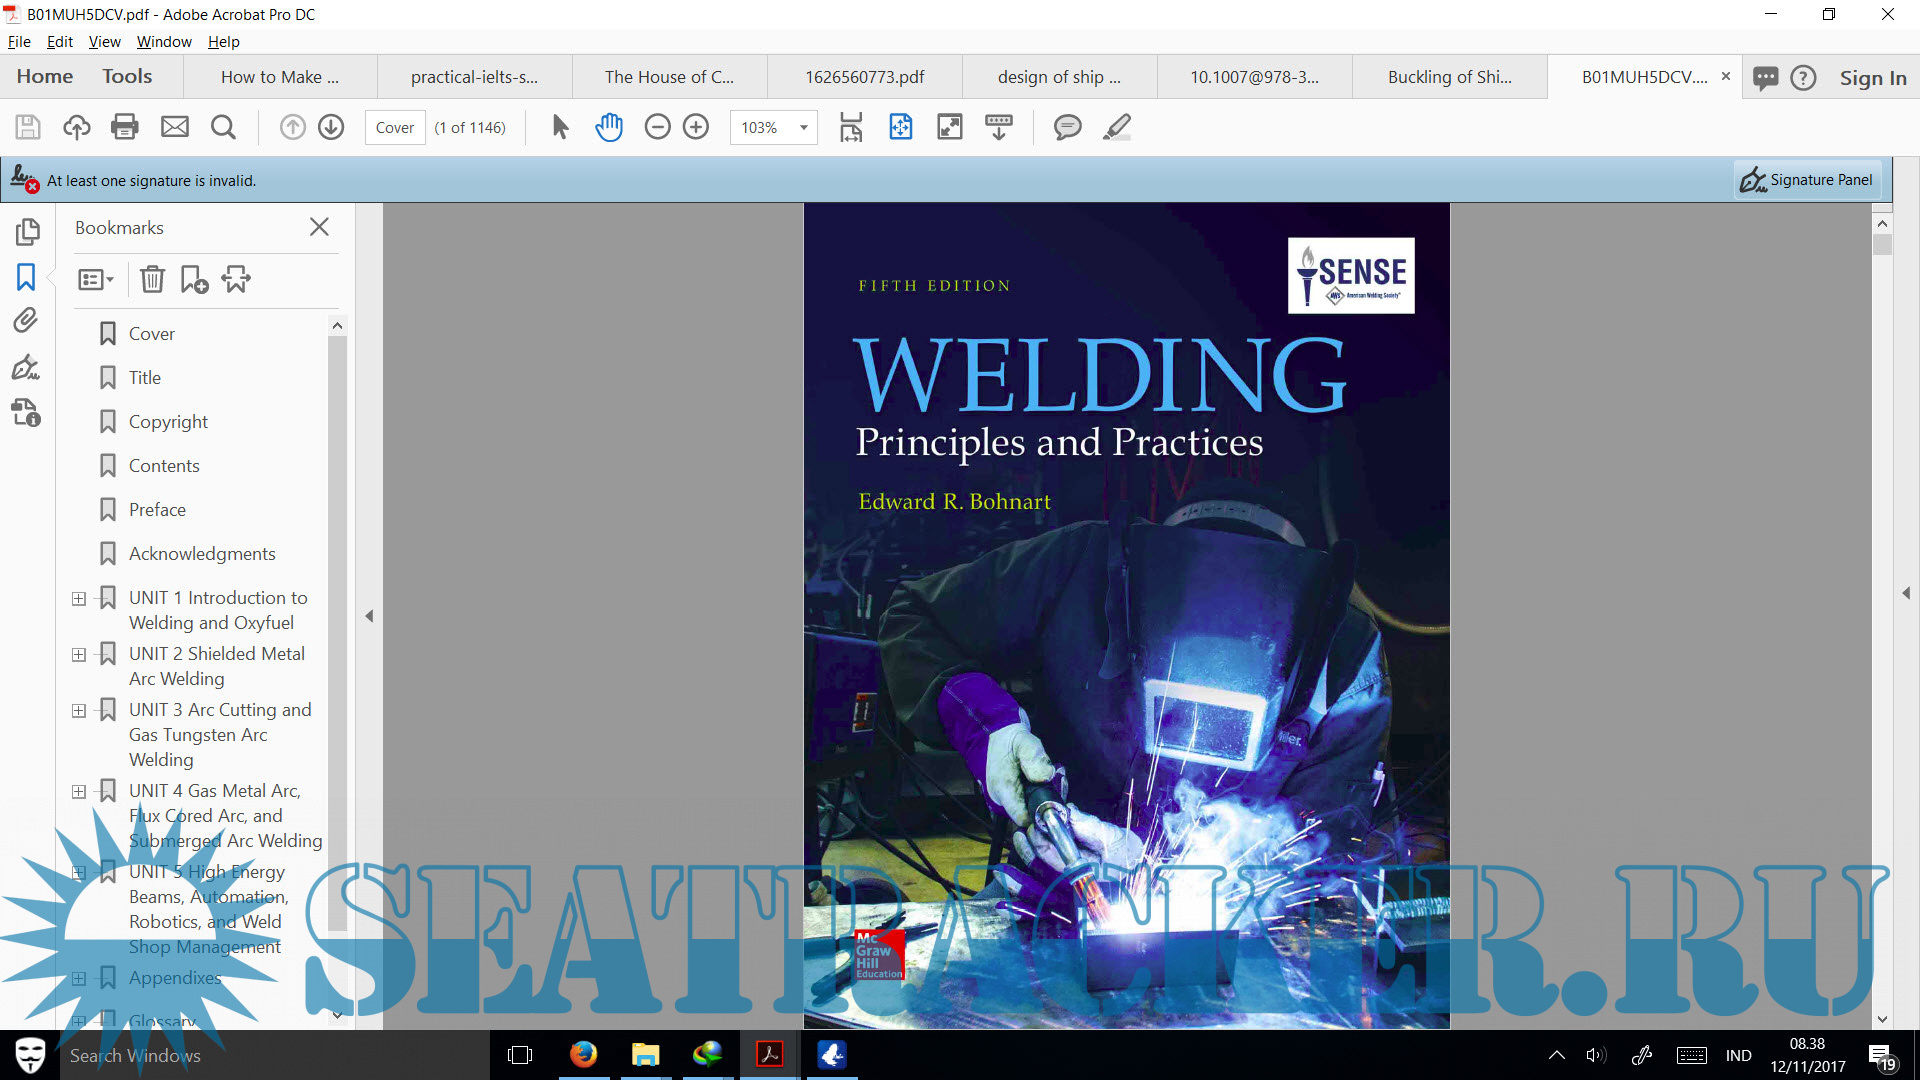Open the 103% zoom level dropdown
The width and height of the screenshot is (1920, 1080).
(x=803, y=128)
